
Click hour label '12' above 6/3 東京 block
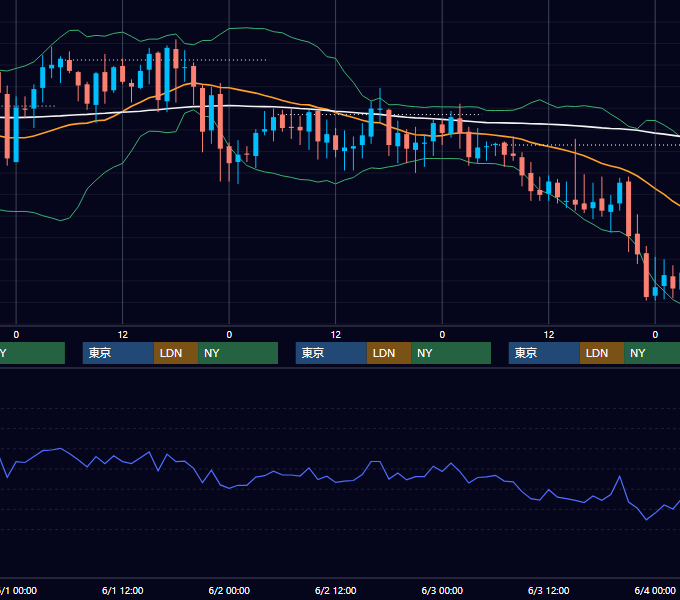point(549,335)
